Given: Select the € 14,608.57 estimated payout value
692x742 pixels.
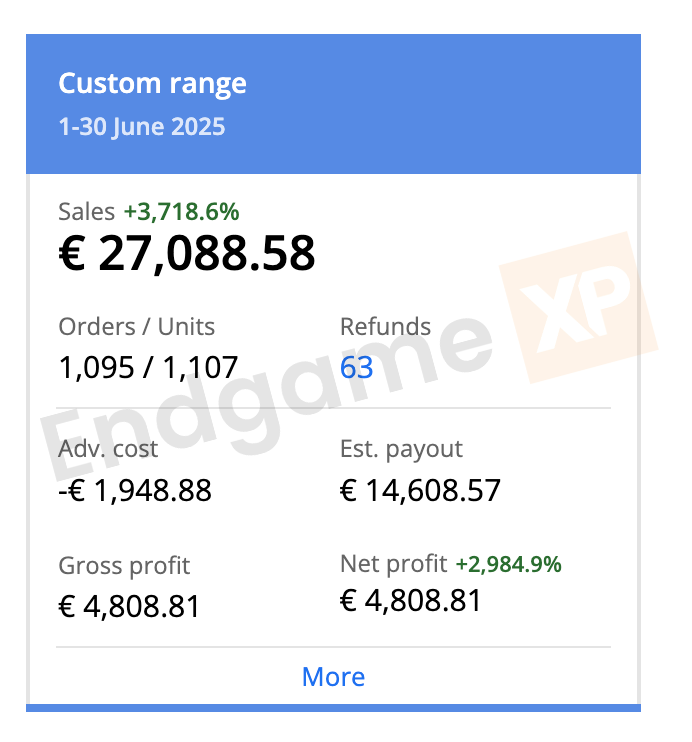Looking at the screenshot, I should point(420,490).
